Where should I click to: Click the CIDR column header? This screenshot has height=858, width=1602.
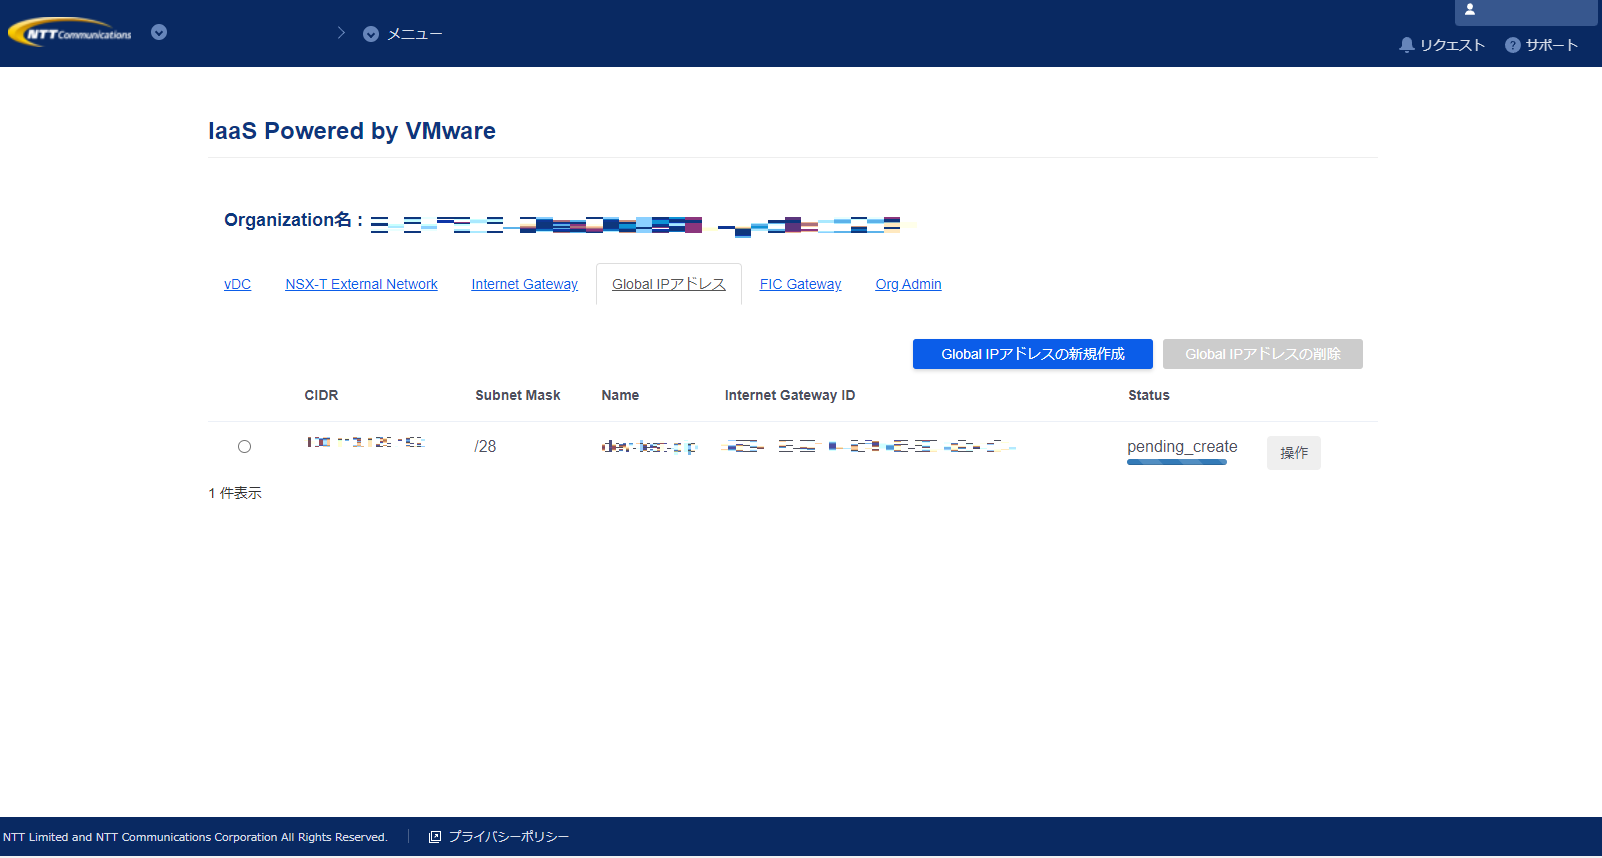coord(321,395)
